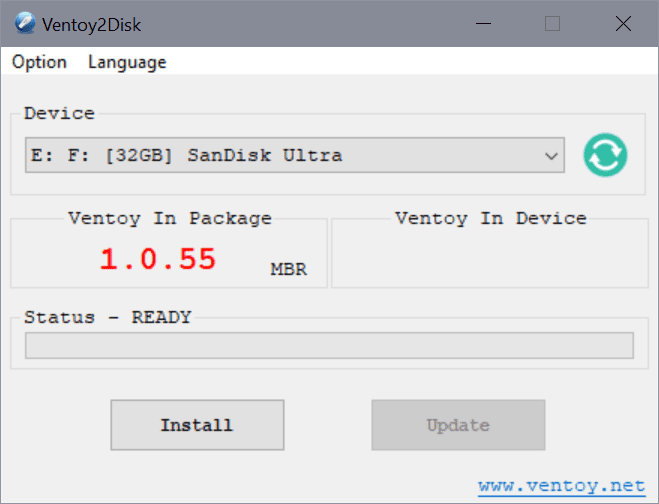Click the Ventoy2Disk app icon in title bar

point(25,24)
